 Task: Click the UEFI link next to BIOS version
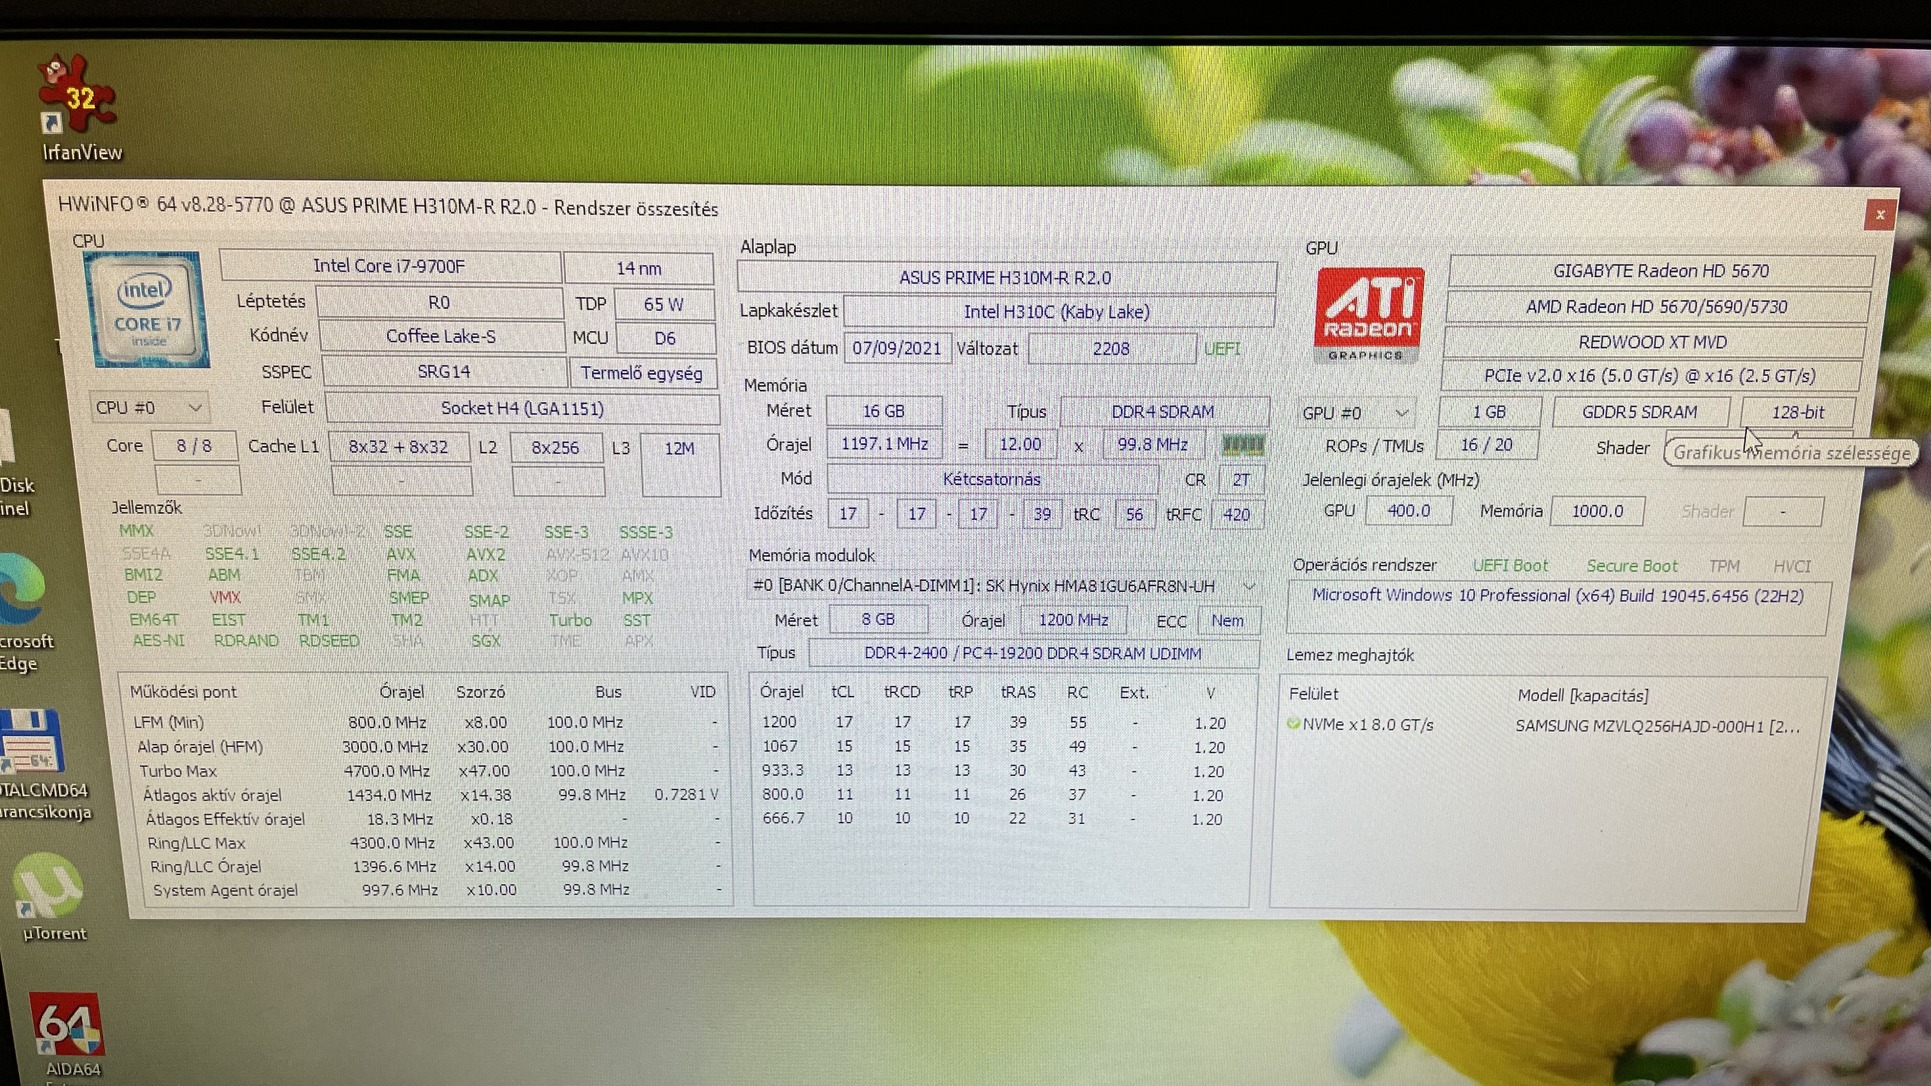point(1222,349)
